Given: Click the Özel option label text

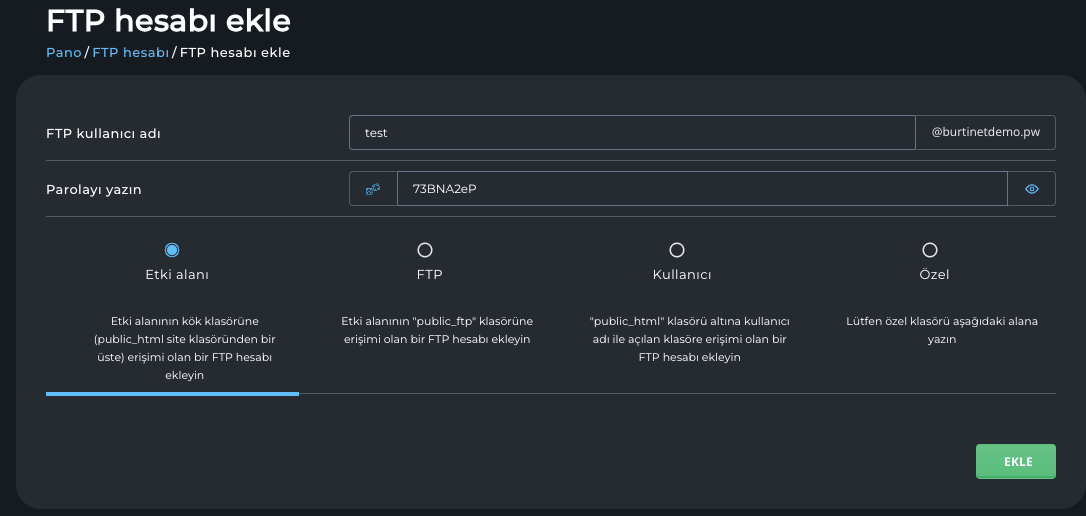Looking at the screenshot, I should click(x=934, y=274).
